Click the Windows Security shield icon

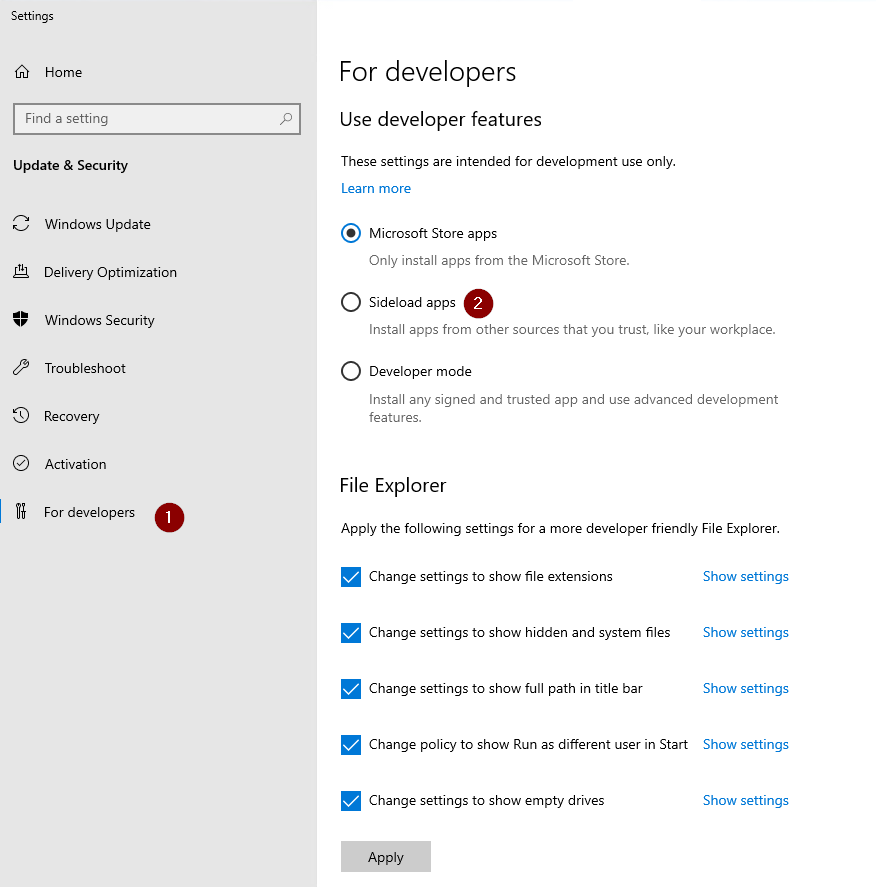click(x=21, y=320)
